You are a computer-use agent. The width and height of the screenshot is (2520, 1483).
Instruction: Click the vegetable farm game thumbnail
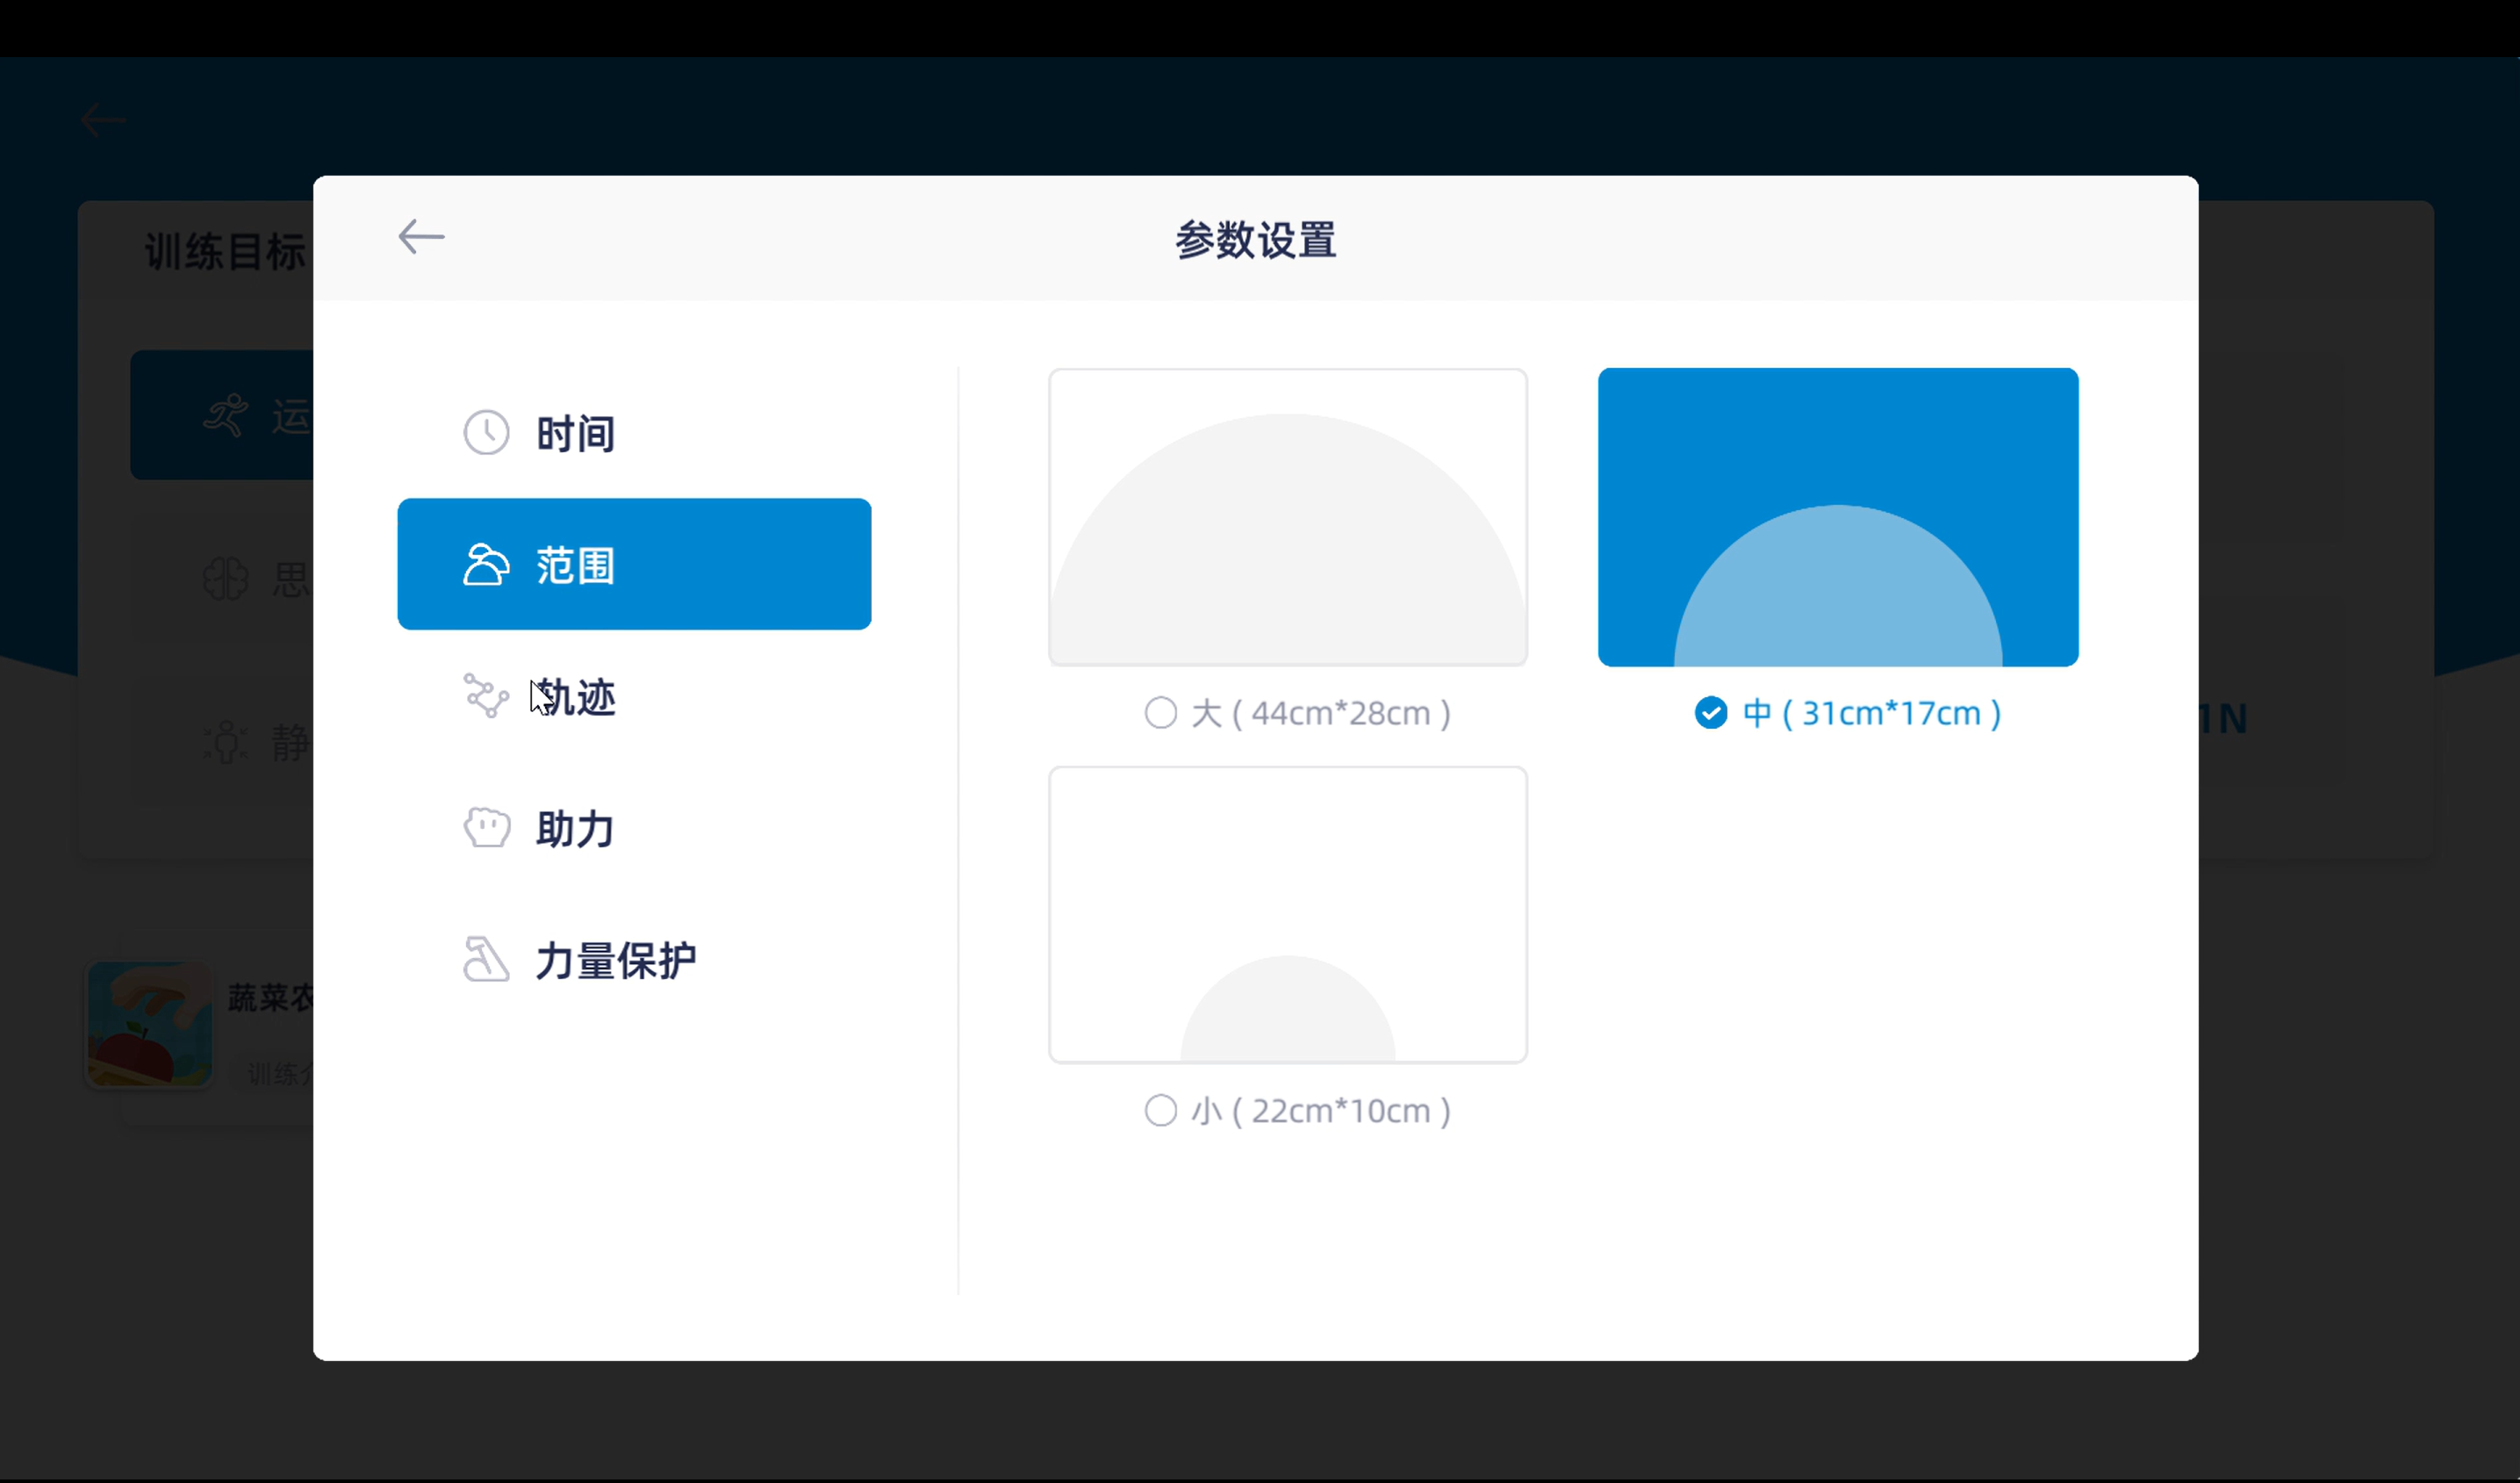pos(150,1023)
